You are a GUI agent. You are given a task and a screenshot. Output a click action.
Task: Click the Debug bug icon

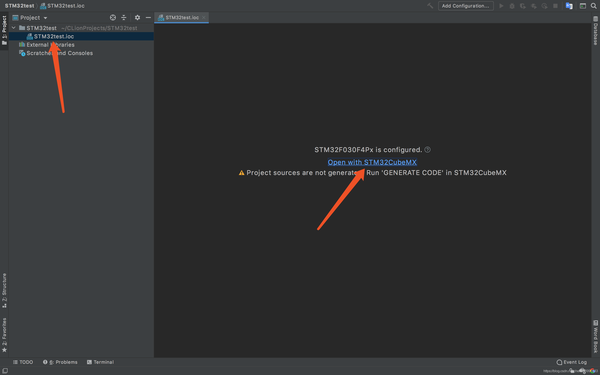[512, 6]
